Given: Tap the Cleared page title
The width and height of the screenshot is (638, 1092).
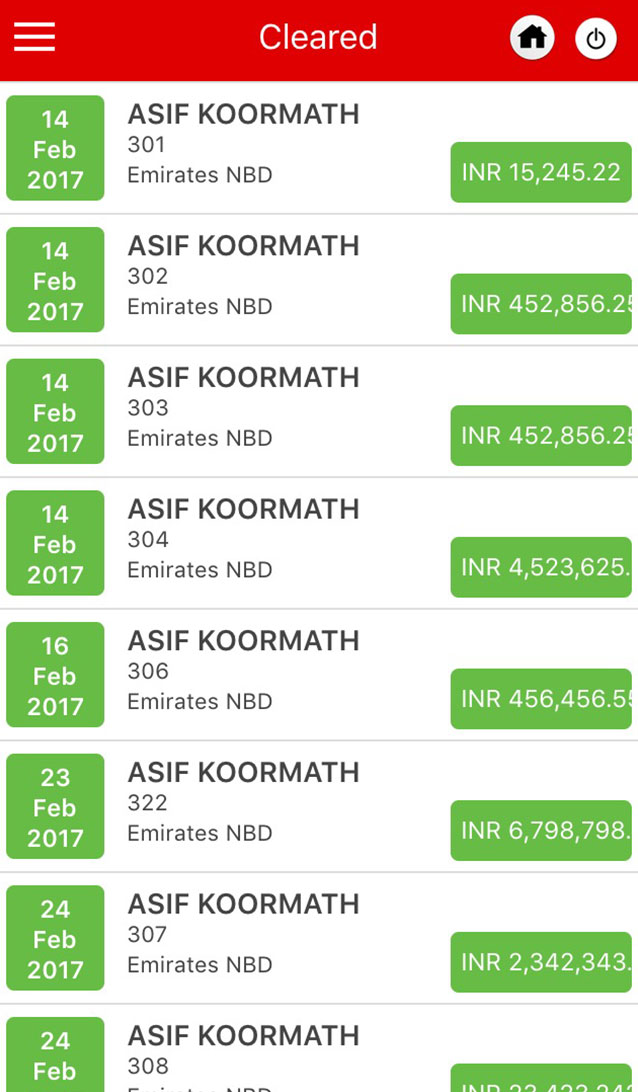Looking at the screenshot, I should click(x=318, y=38).
